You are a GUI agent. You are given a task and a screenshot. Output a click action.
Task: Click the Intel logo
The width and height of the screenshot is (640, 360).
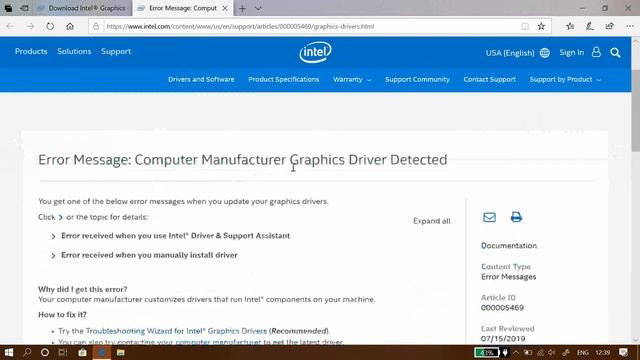(x=315, y=52)
